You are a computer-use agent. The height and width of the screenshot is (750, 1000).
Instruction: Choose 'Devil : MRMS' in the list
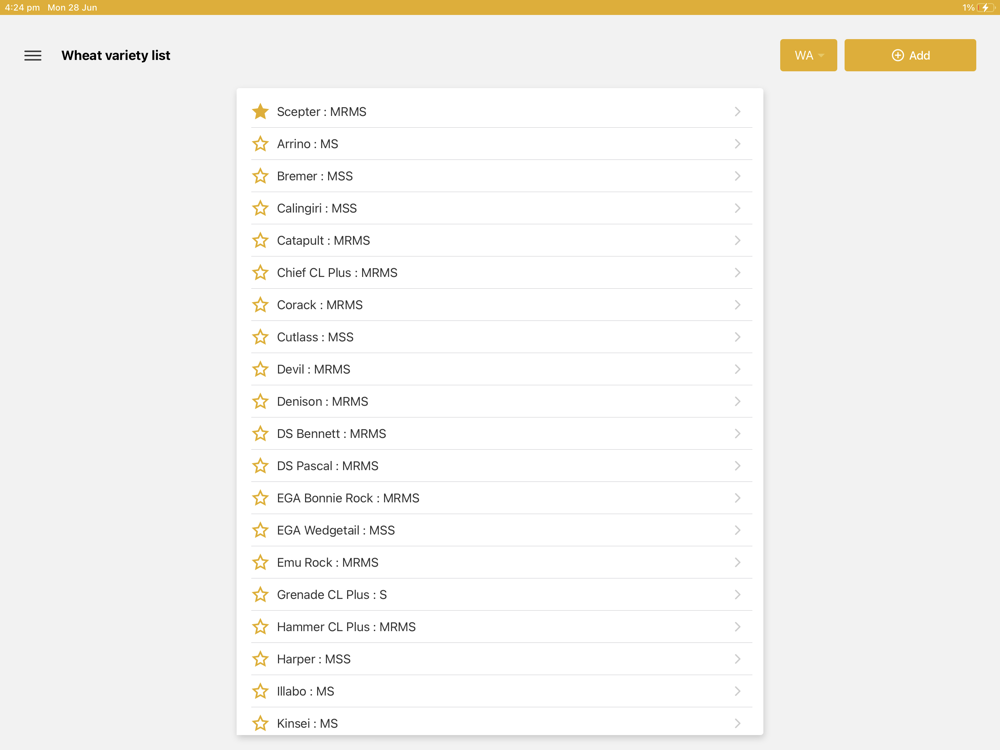(313, 369)
